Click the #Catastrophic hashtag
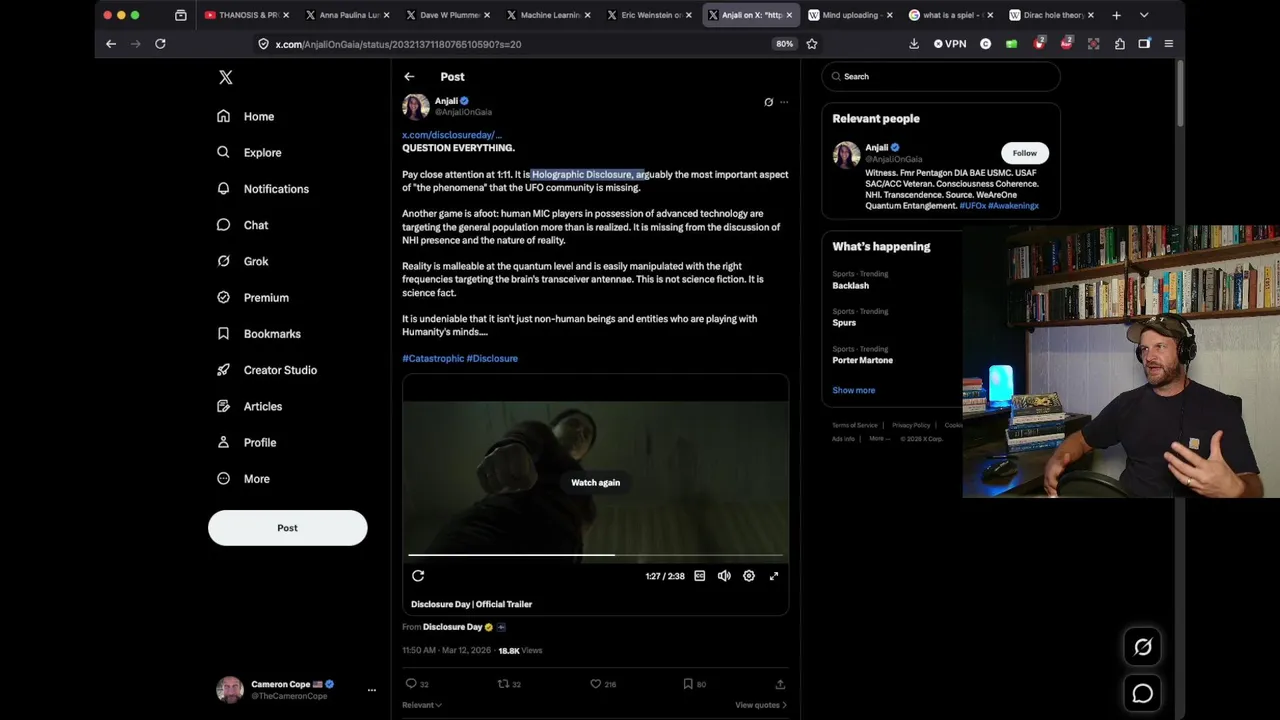1280x720 pixels. (433, 358)
